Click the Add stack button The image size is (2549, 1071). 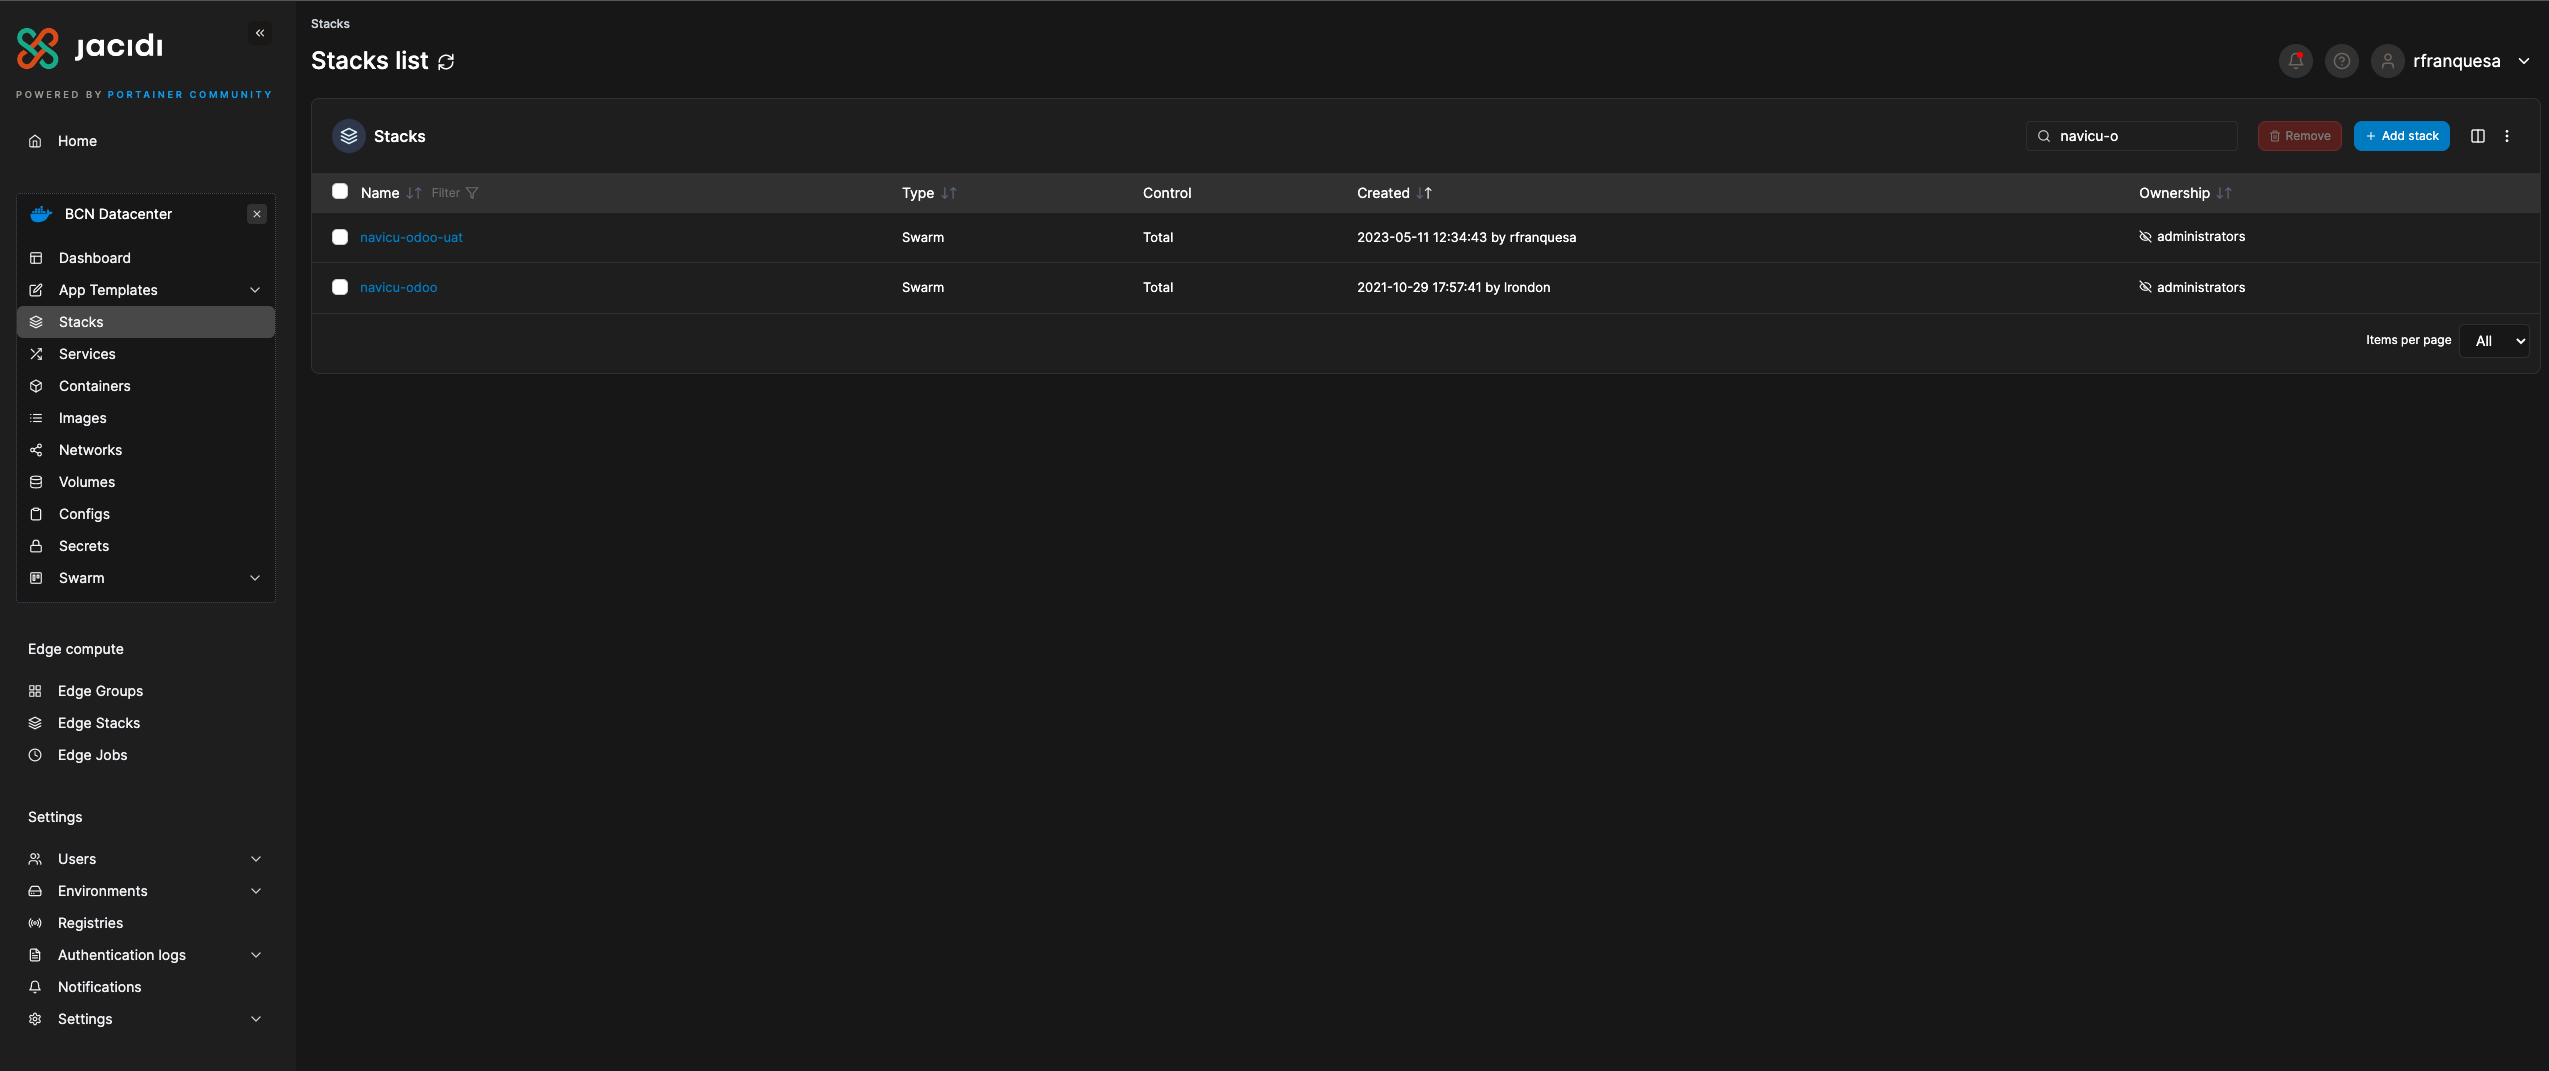pos(2401,136)
